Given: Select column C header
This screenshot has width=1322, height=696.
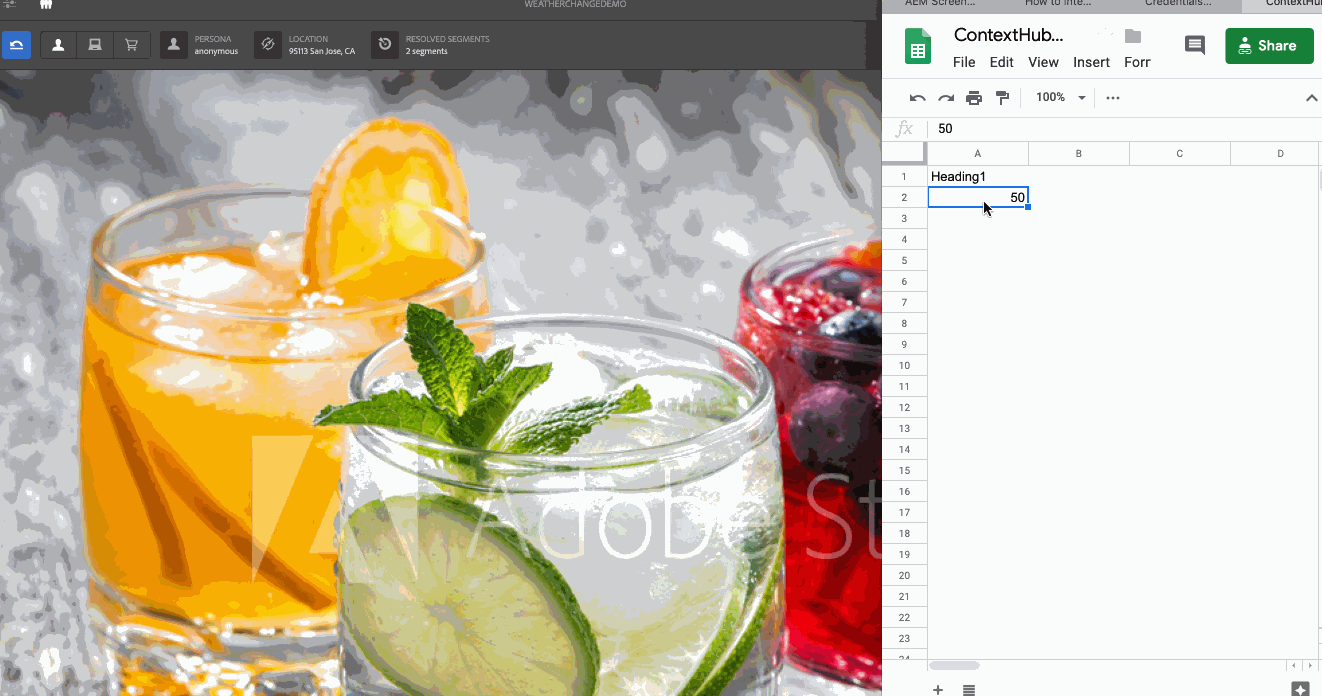Looking at the screenshot, I should point(1180,153).
